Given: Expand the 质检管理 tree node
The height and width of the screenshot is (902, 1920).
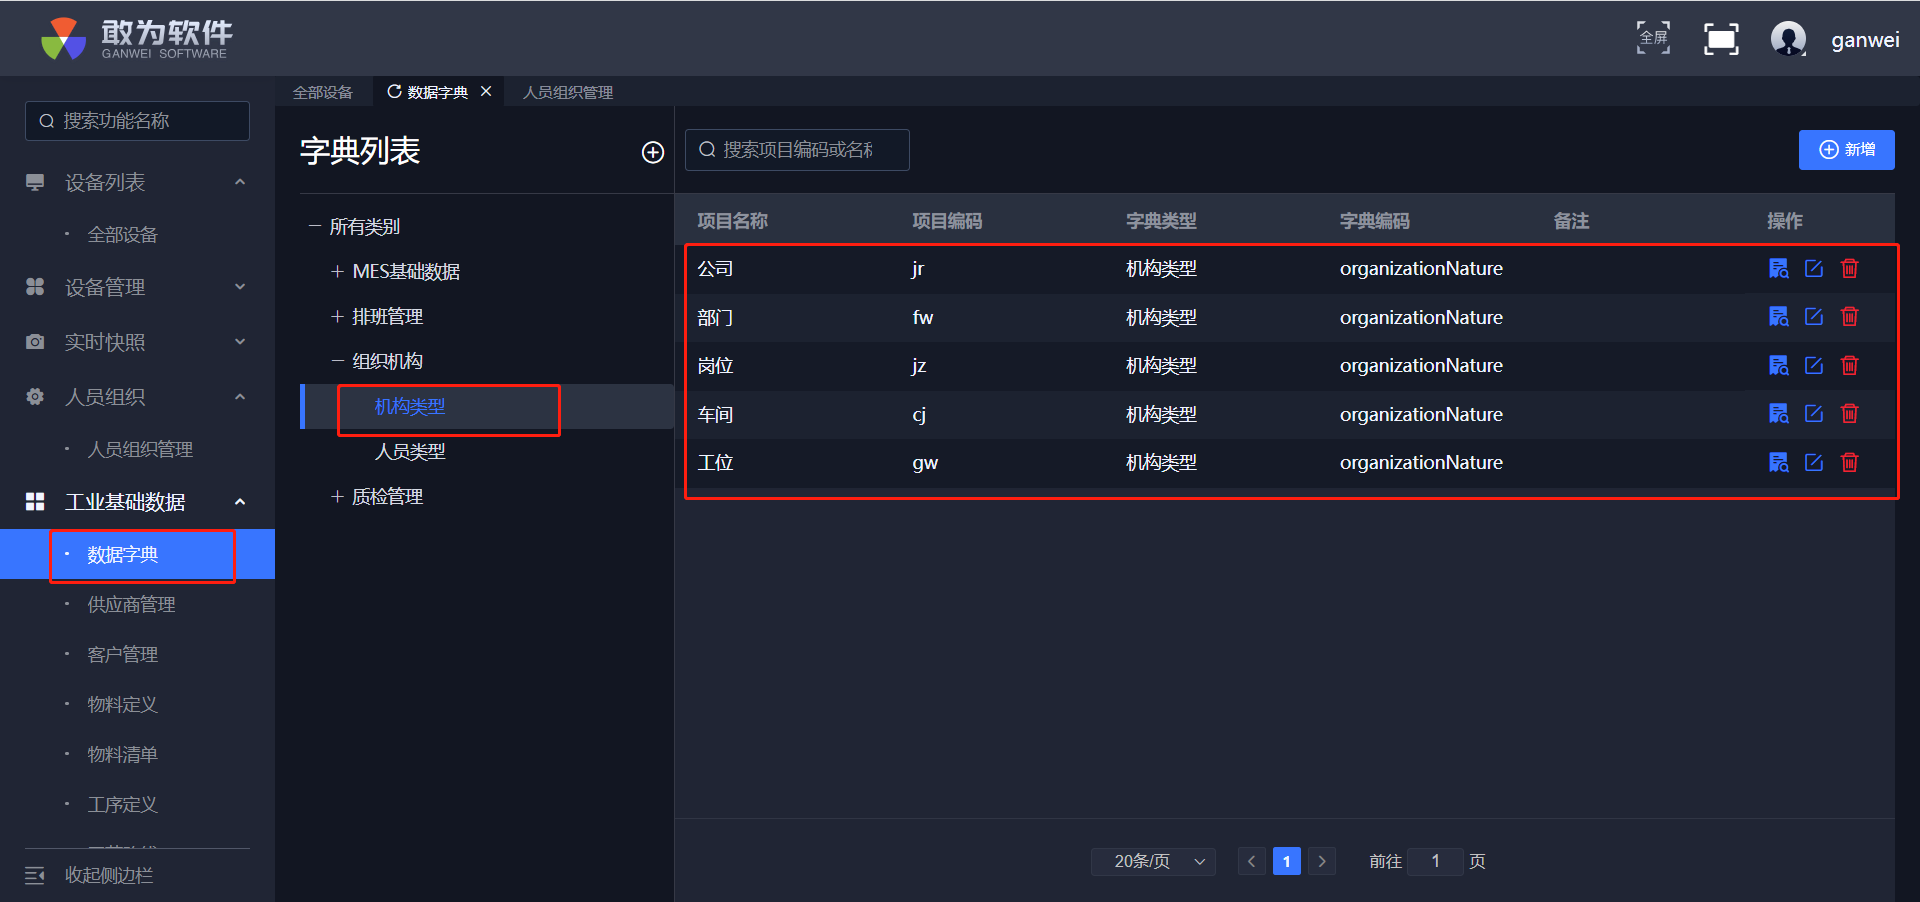Looking at the screenshot, I should [x=337, y=496].
